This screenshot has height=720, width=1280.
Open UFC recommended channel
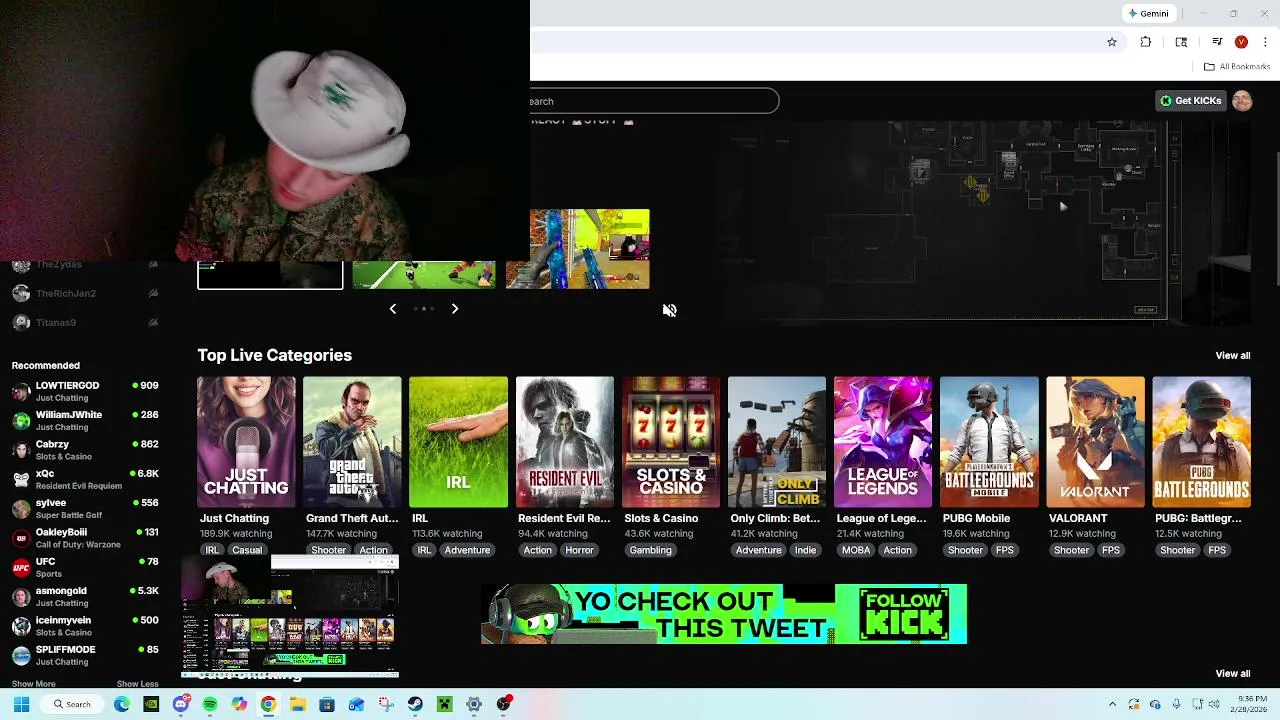click(85, 567)
